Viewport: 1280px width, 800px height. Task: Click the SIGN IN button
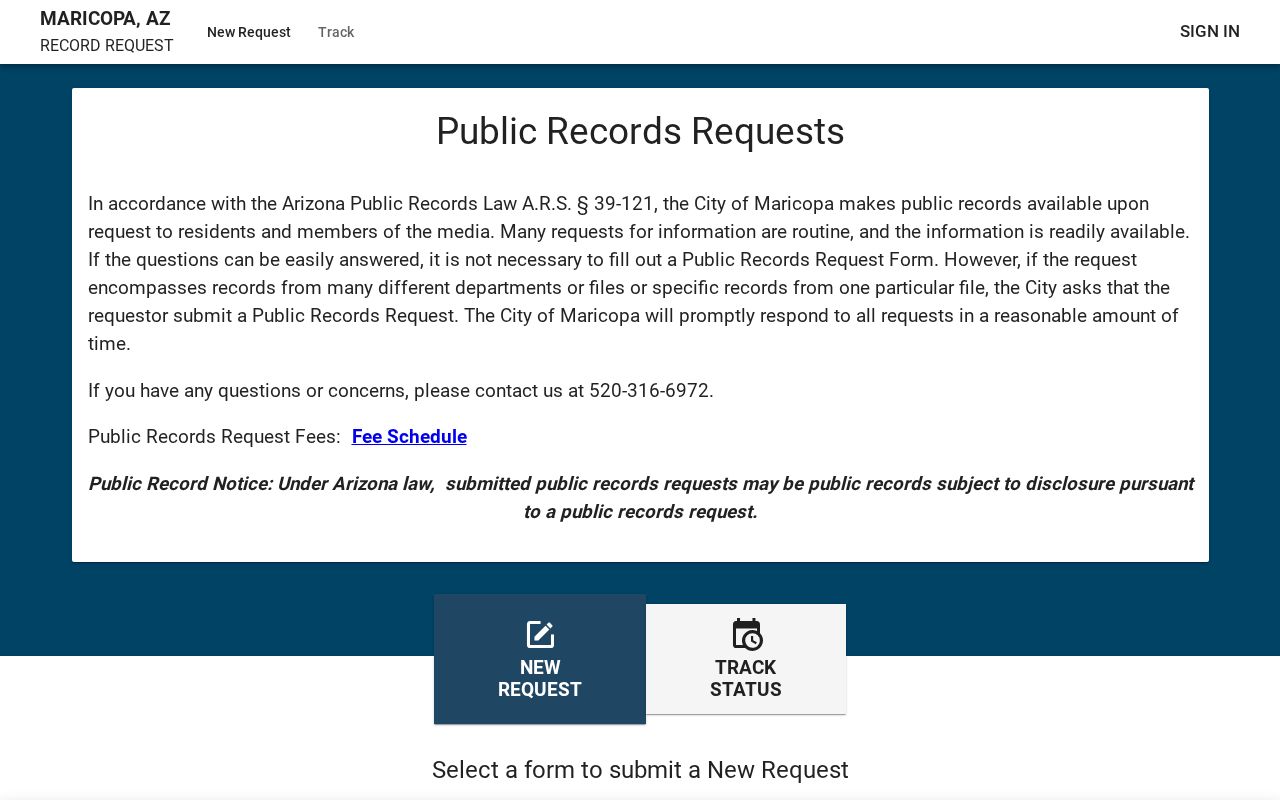(x=1210, y=31)
